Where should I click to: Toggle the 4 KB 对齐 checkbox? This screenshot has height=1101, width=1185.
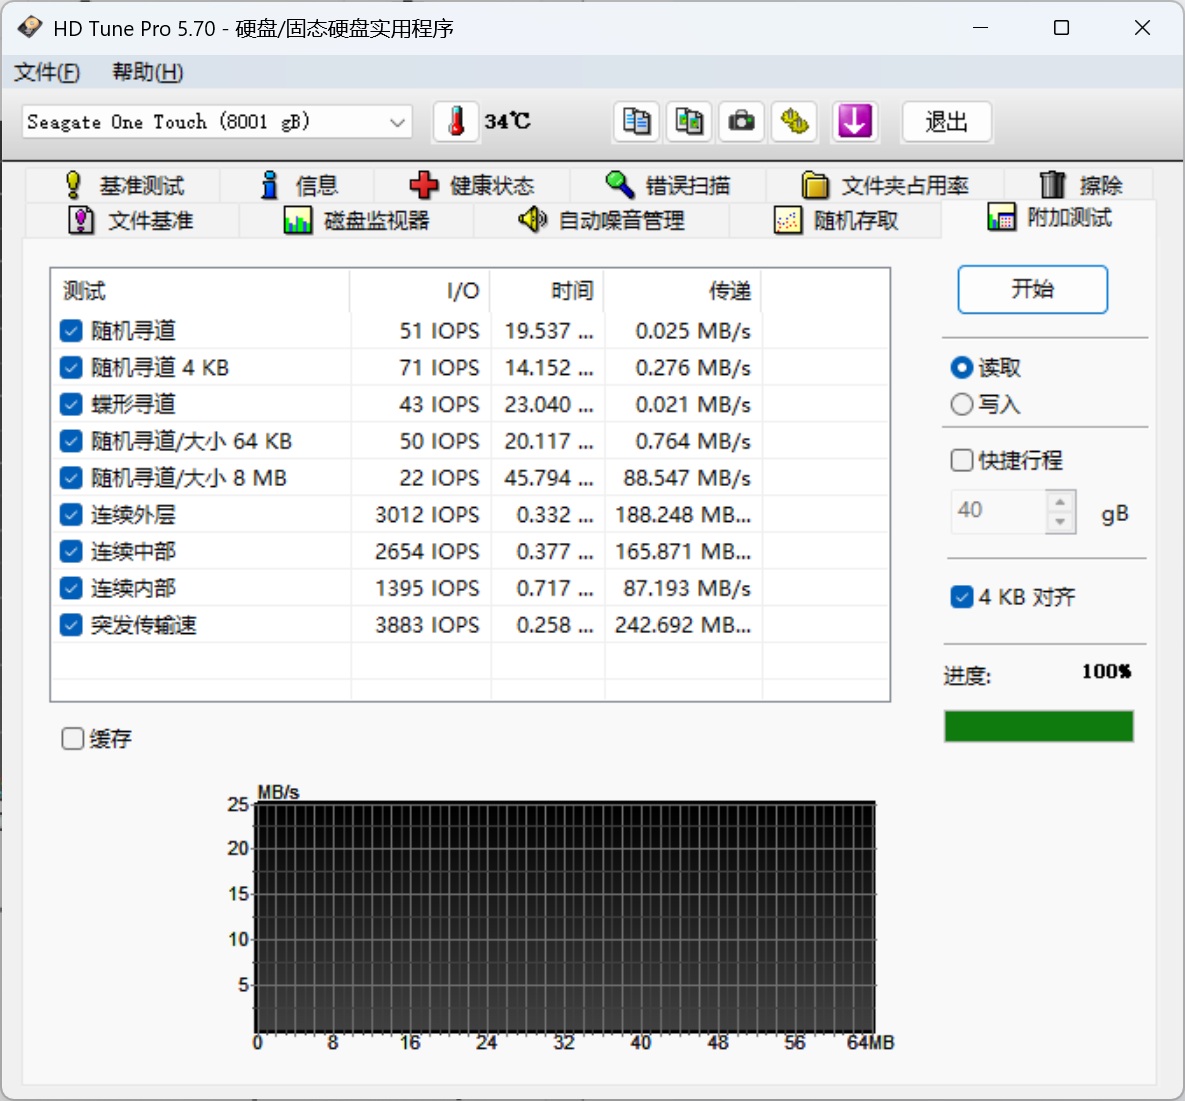click(x=961, y=597)
